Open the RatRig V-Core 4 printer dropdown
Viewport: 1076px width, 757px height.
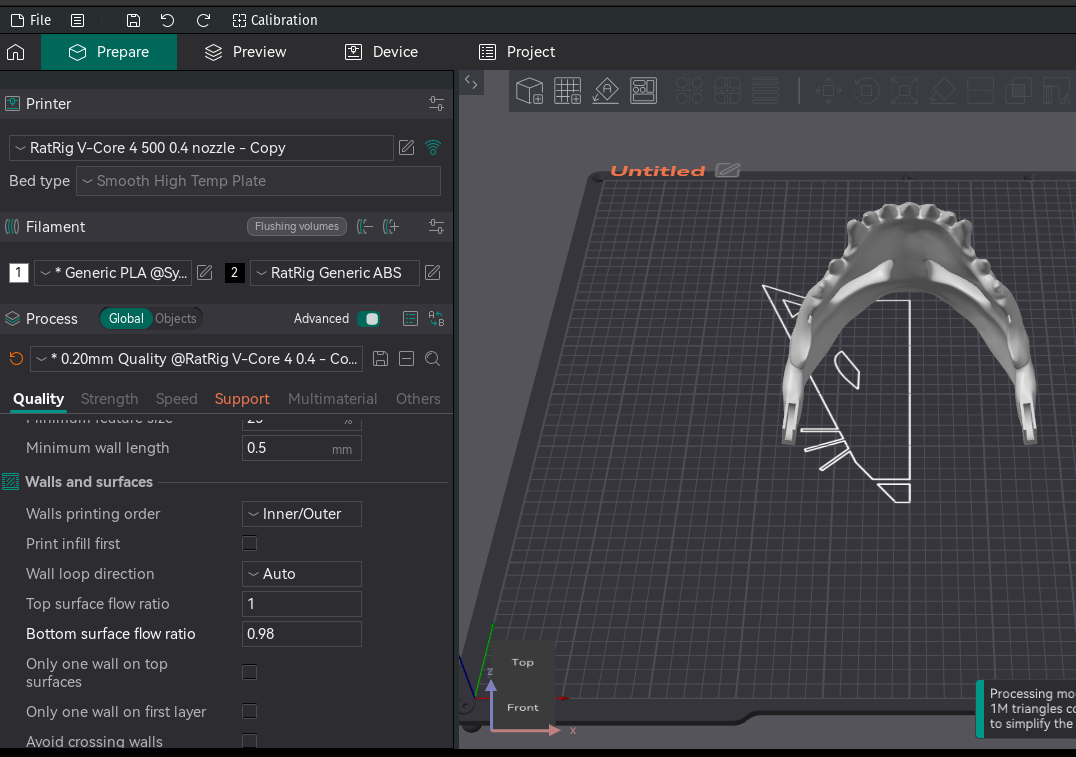[201, 148]
